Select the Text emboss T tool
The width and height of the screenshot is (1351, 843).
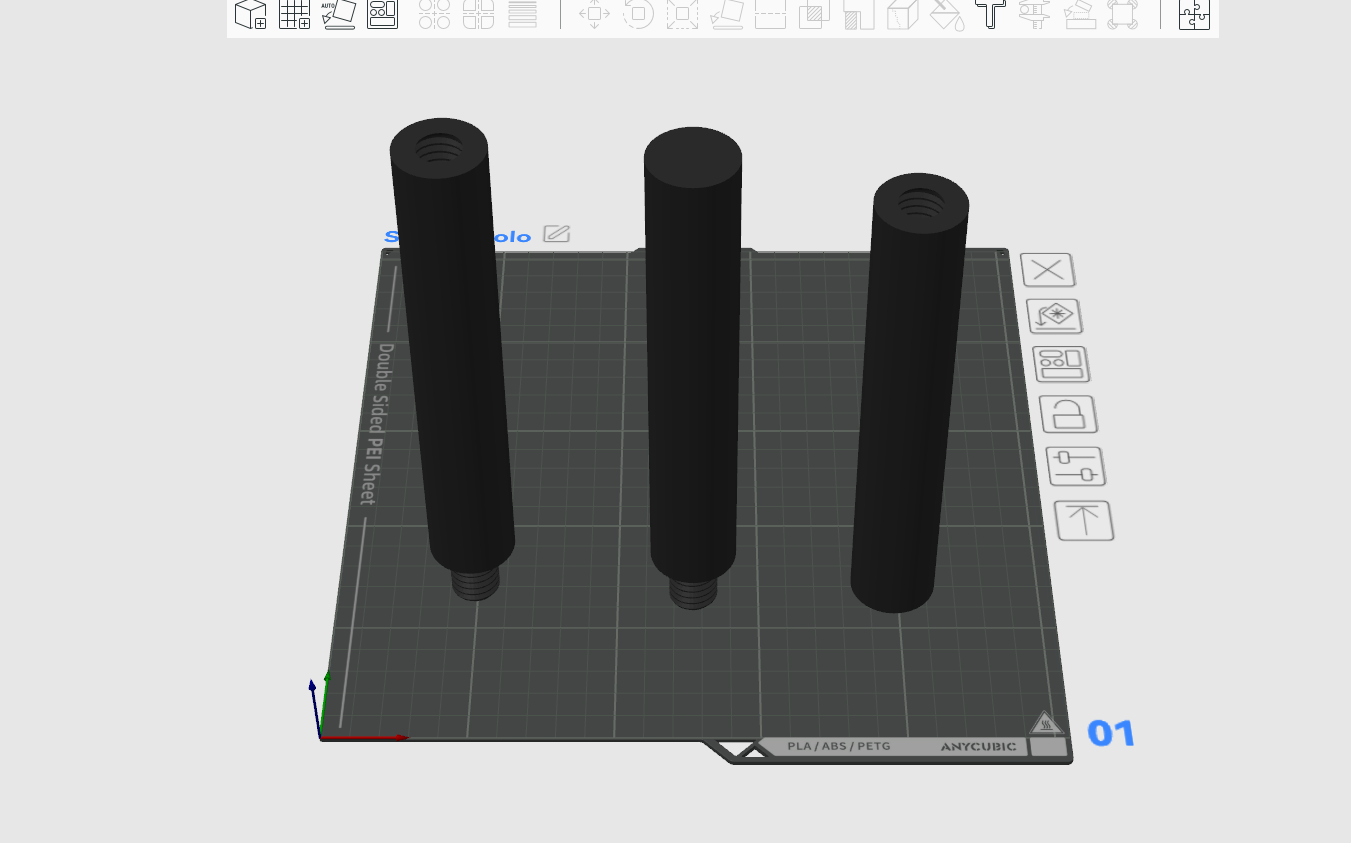click(x=990, y=14)
